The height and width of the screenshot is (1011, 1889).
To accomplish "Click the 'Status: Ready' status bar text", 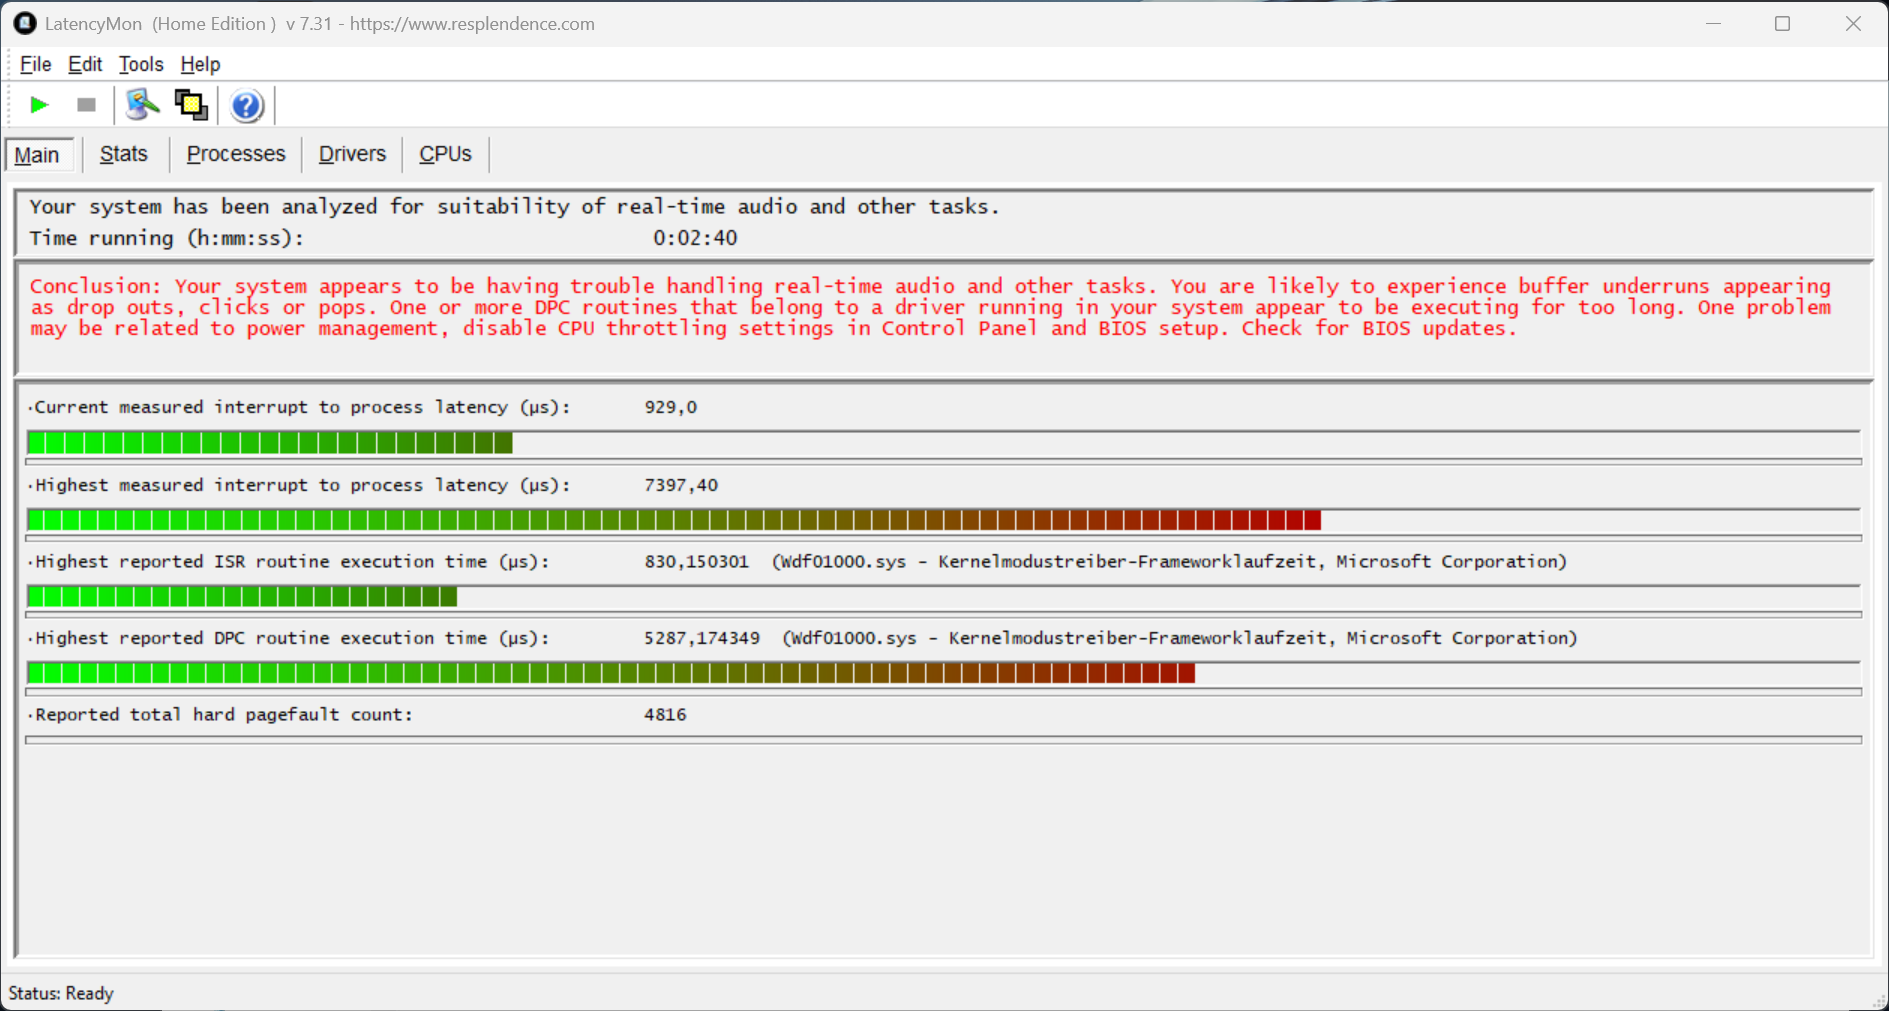I will click(x=61, y=993).
